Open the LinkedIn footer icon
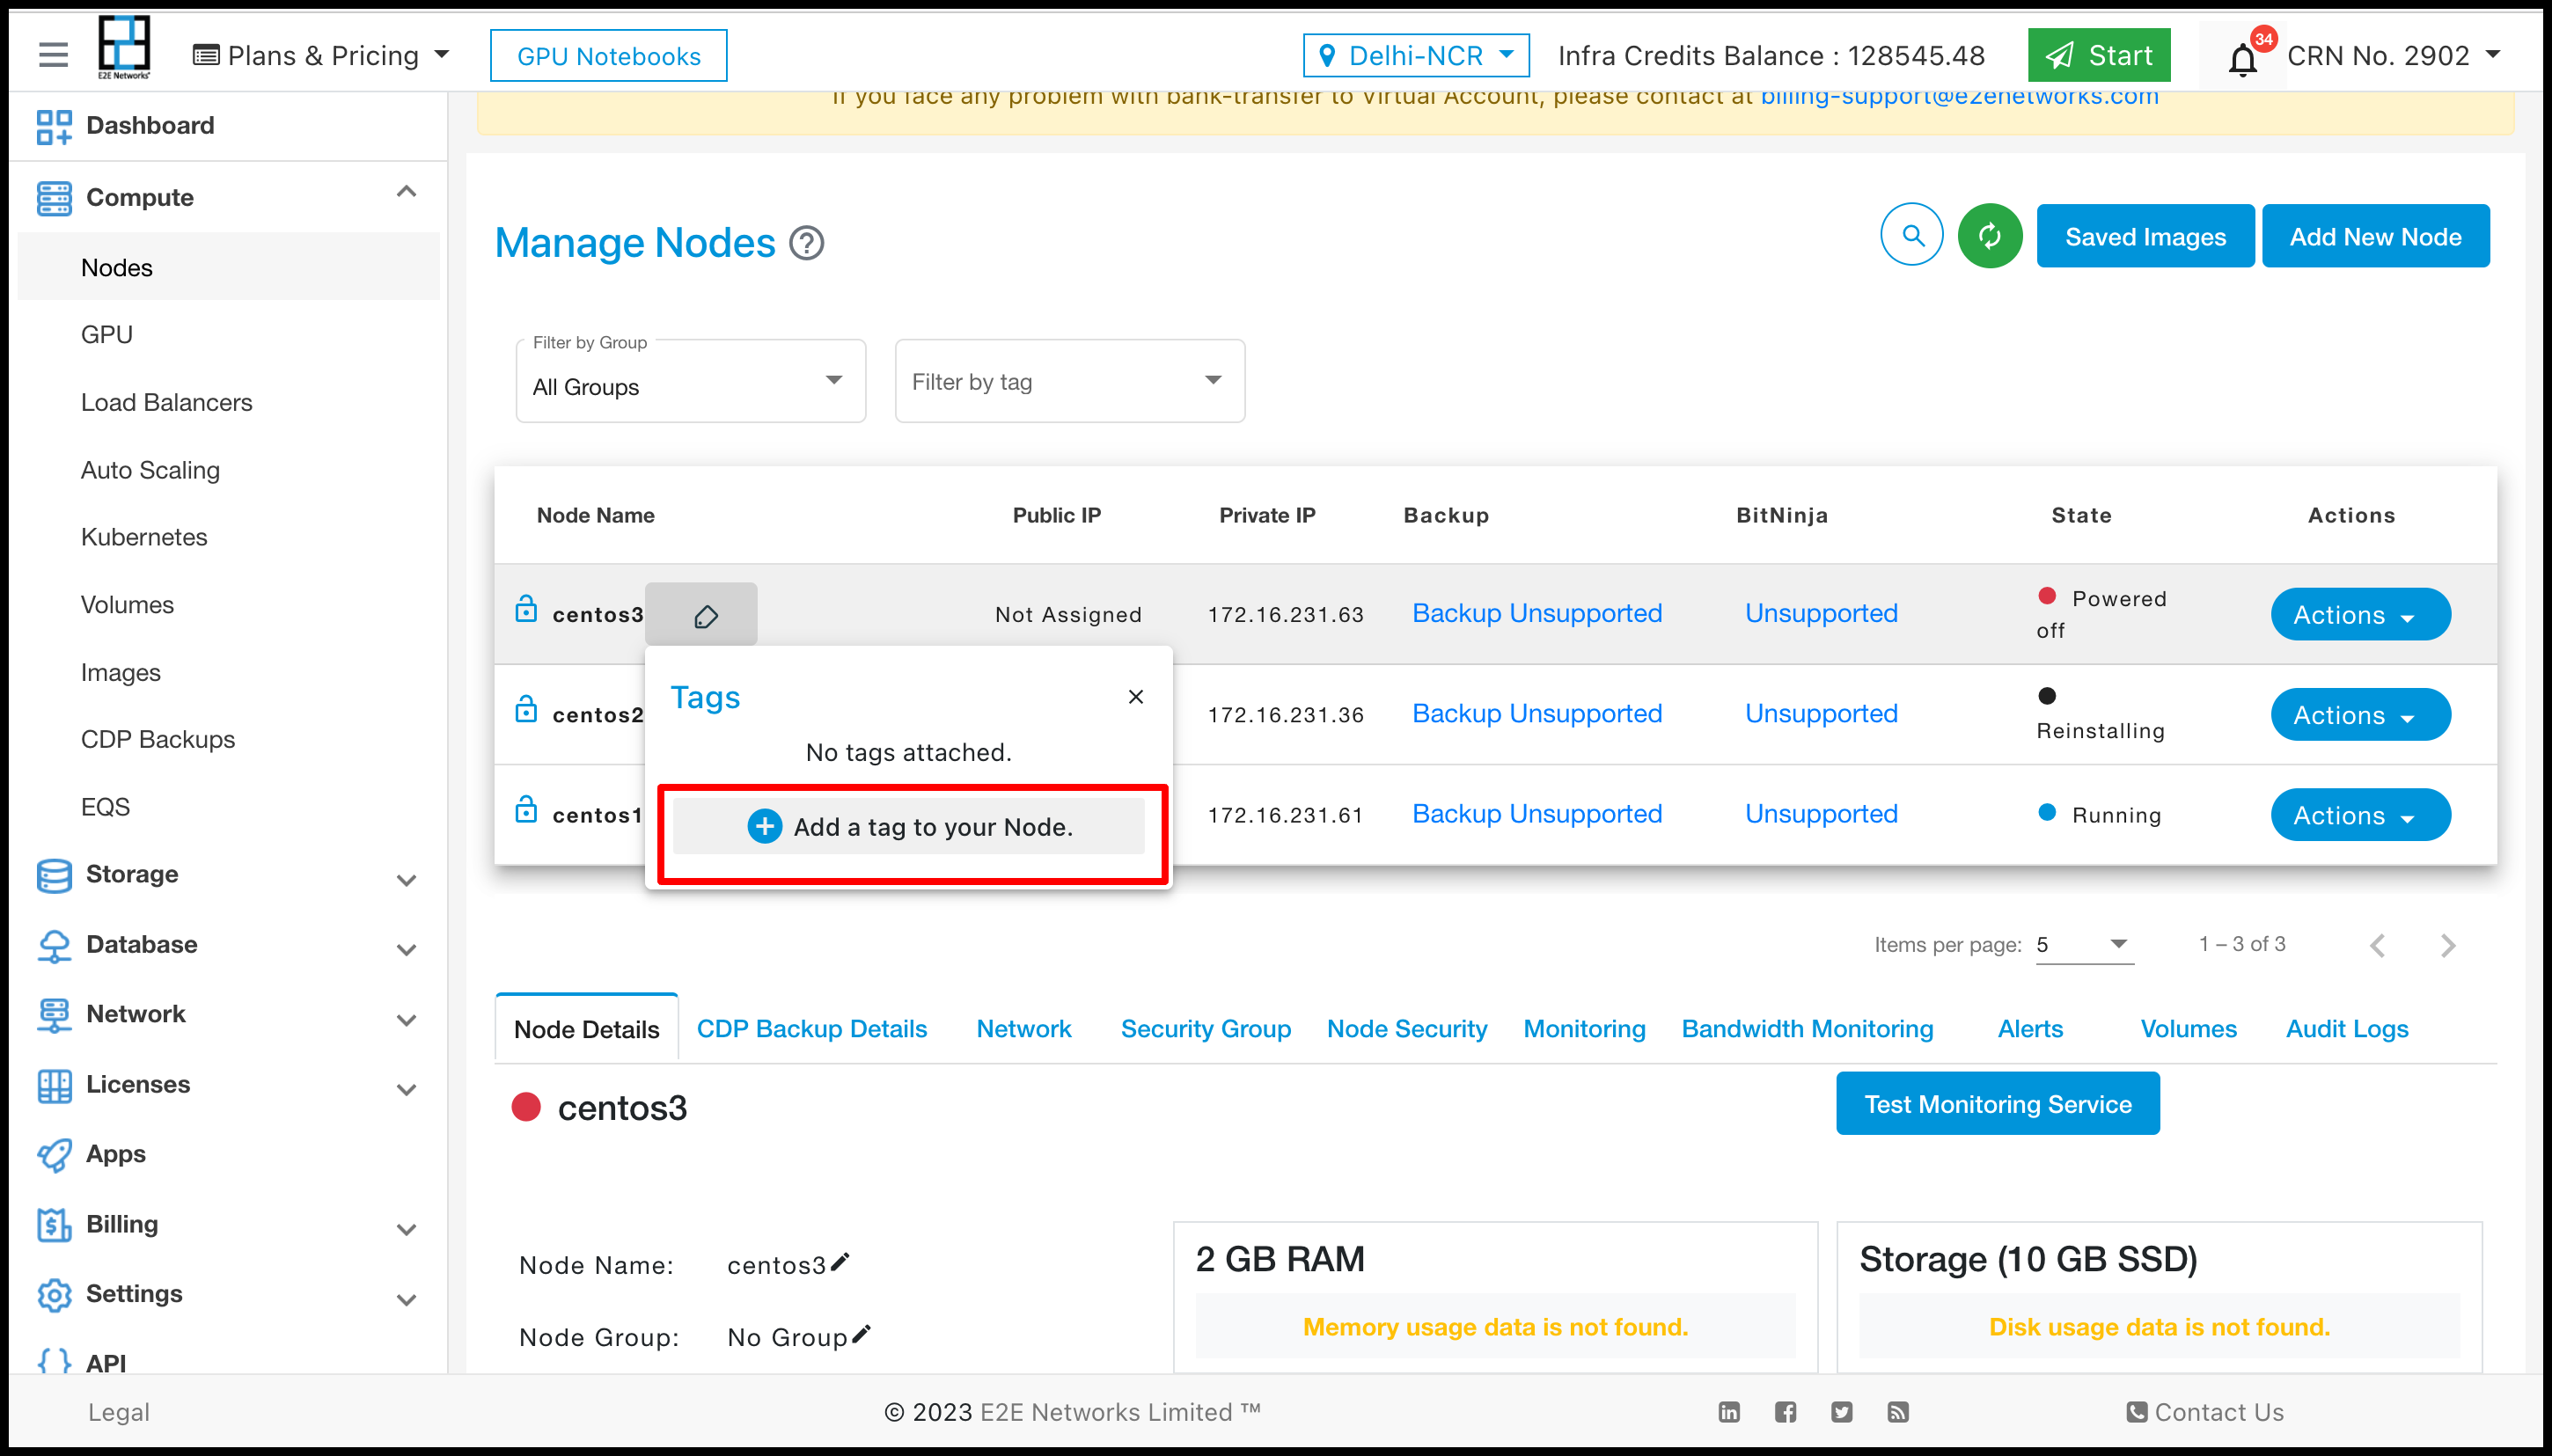The image size is (2552, 1456). tap(1729, 1412)
